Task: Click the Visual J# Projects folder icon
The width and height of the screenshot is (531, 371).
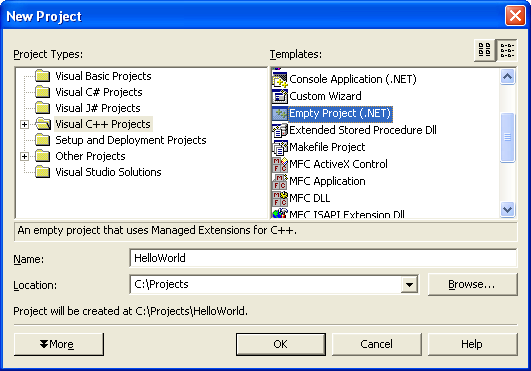Action: tap(43, 108)
